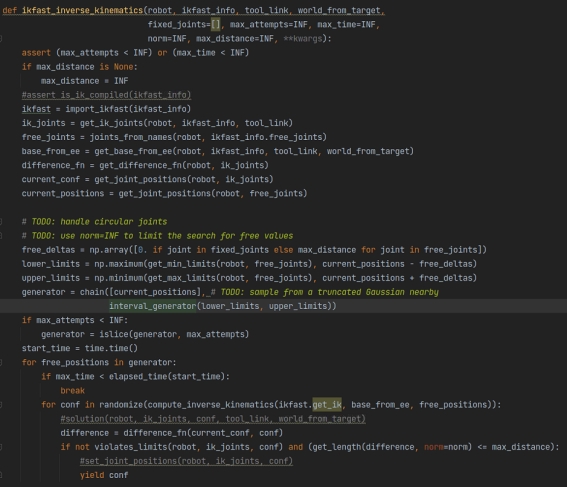Click the 'max_distance = INF' assignment line
This screenshot has height=488, width=567.
(85, 81)
